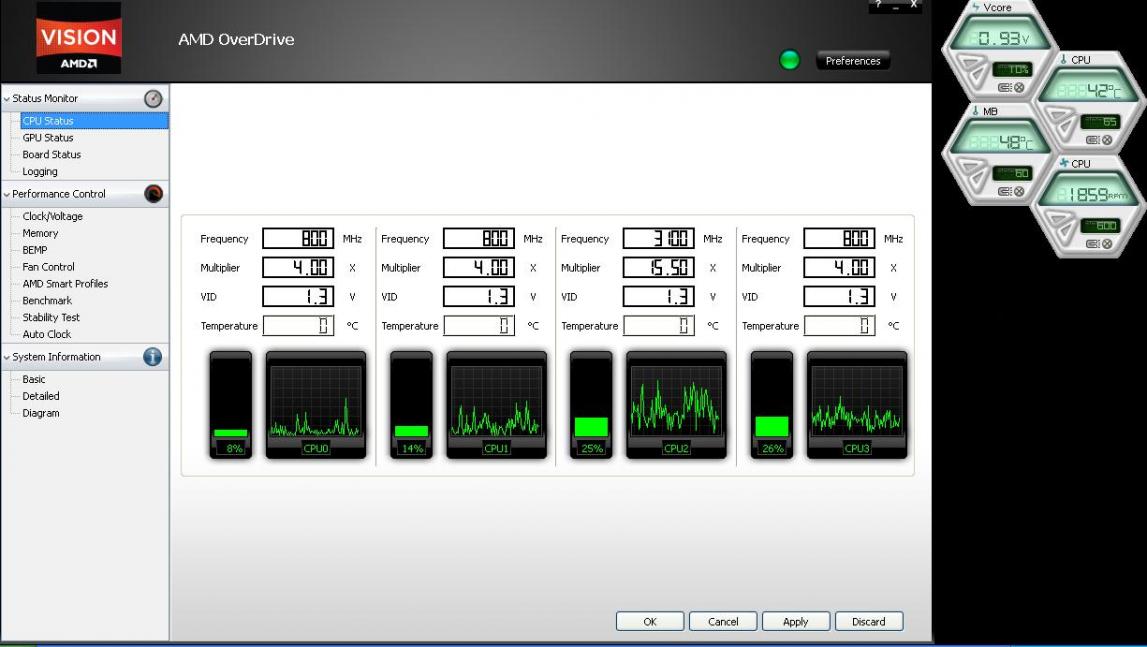Click small panel icon on CPU temperature widget
This screenshot has width=1147, height=647.
(1092, 140)
